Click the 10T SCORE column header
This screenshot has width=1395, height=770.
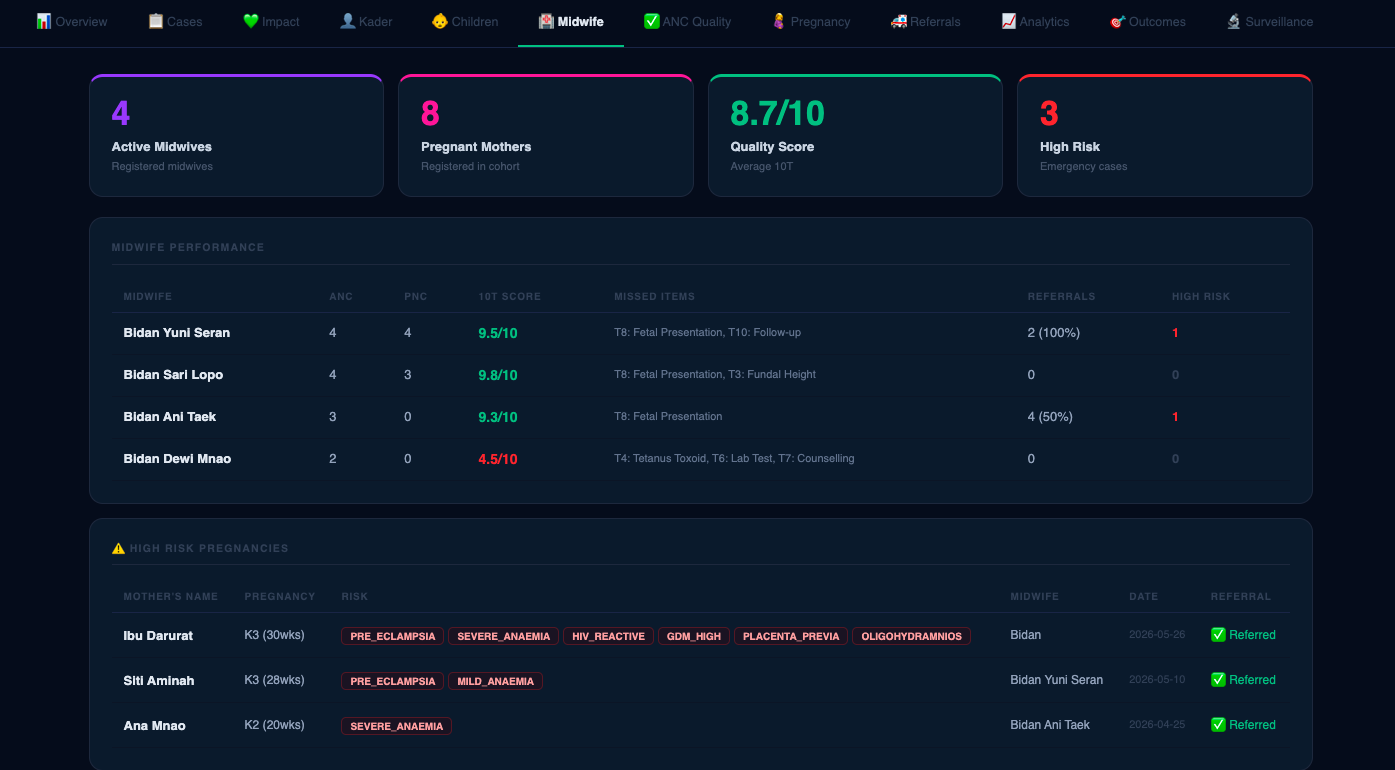pyautogui.click(x=509, y=297)
